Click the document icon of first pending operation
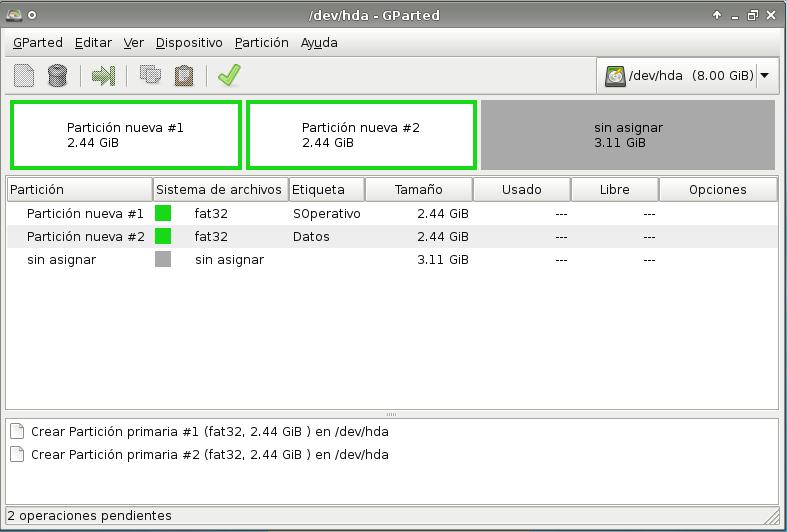Viewport: 787px width, 532px height. [x=17, y=432]
